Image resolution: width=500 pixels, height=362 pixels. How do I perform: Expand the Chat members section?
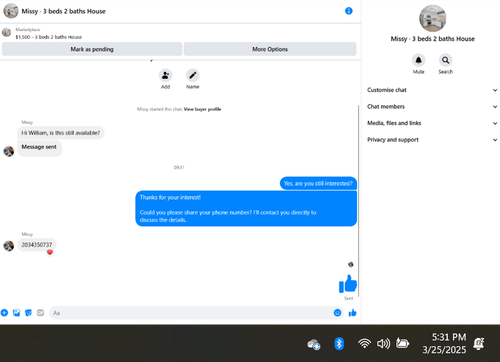432,107
